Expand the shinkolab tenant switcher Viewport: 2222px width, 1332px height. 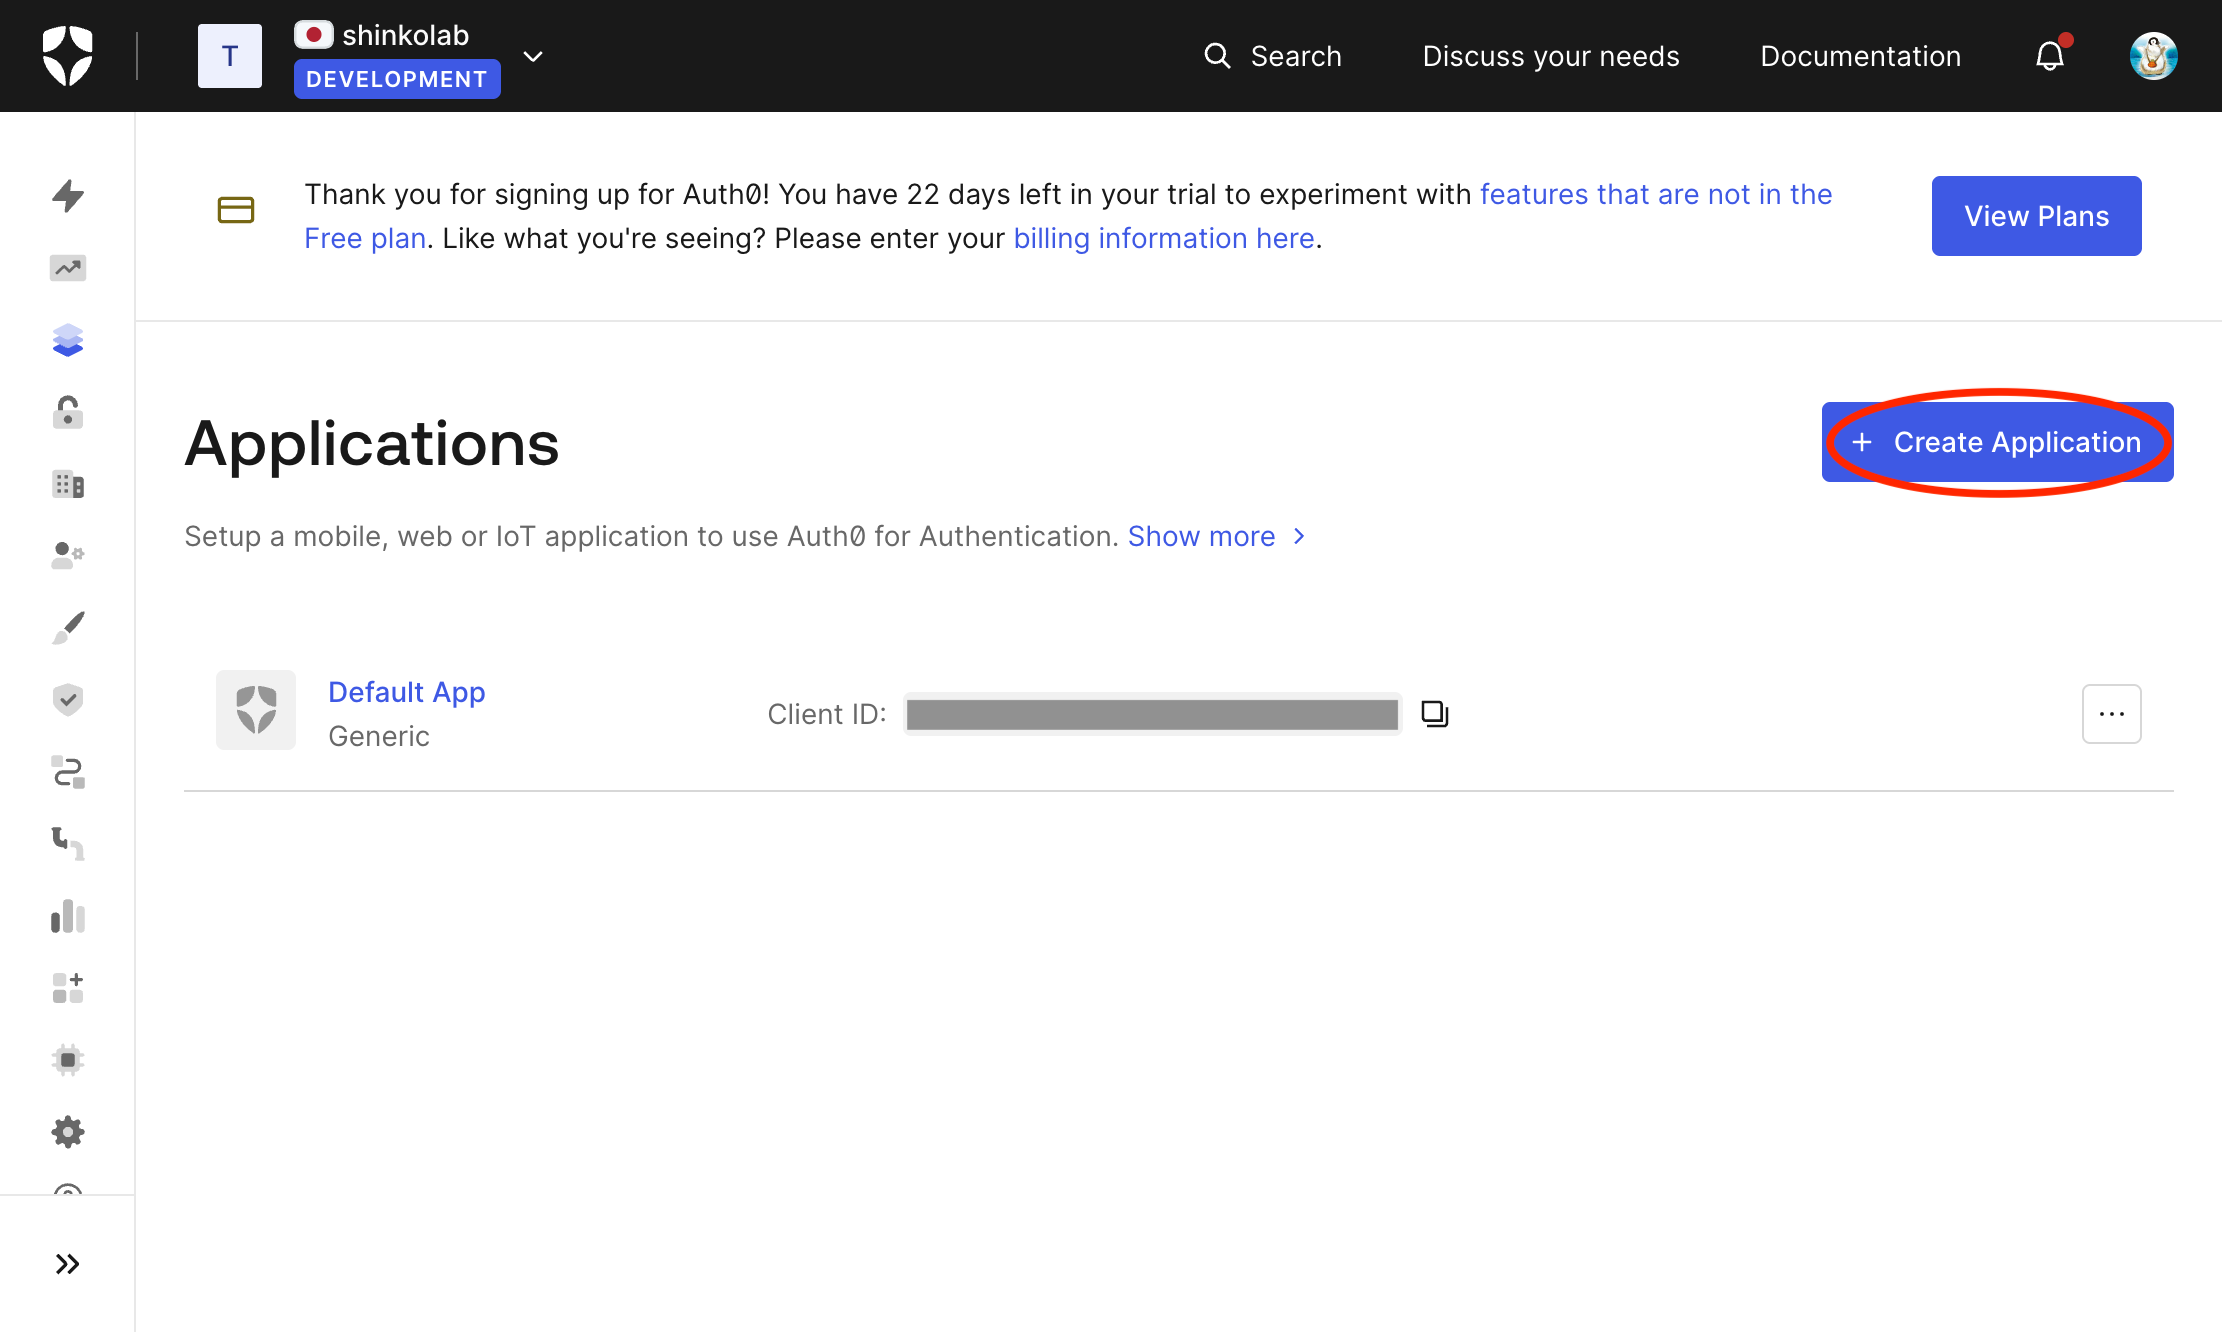pyautogui.click(x=532, y=56)
